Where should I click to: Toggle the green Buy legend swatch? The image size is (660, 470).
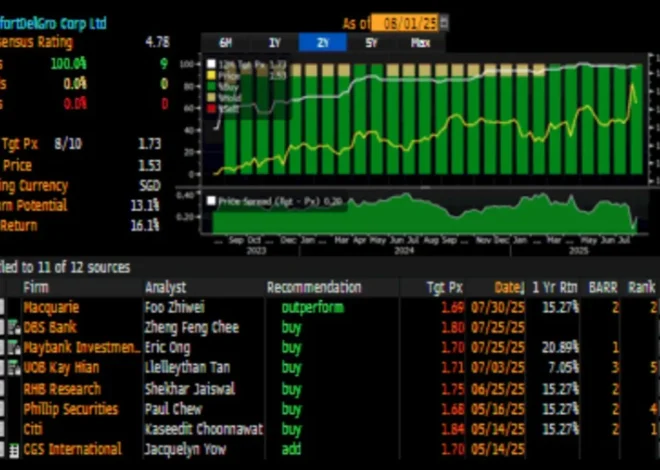(x=211, y=87)
